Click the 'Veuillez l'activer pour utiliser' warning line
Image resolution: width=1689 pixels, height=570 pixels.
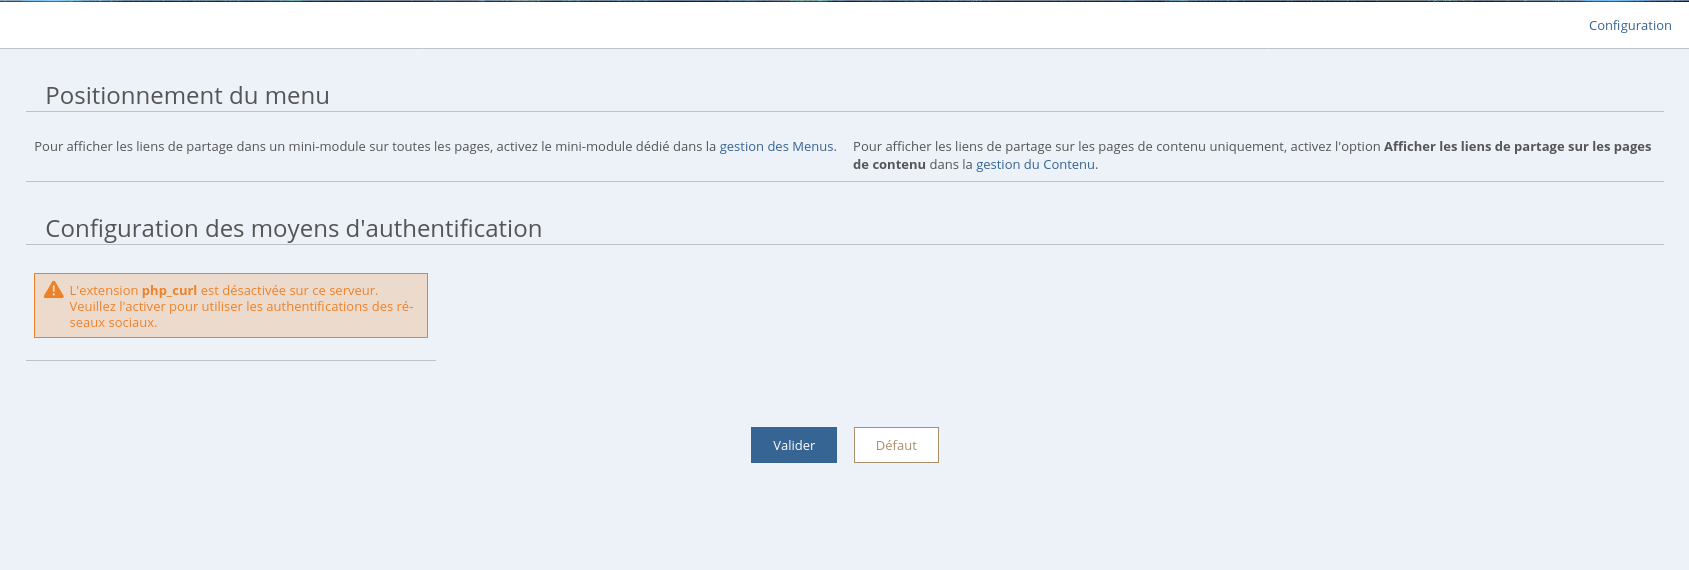click(x=242, y=307)
